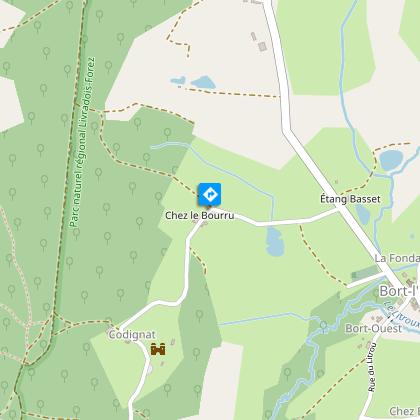
Task: Click the Parc naturel régional Livradois-Forez label
Action: point(82,142)
